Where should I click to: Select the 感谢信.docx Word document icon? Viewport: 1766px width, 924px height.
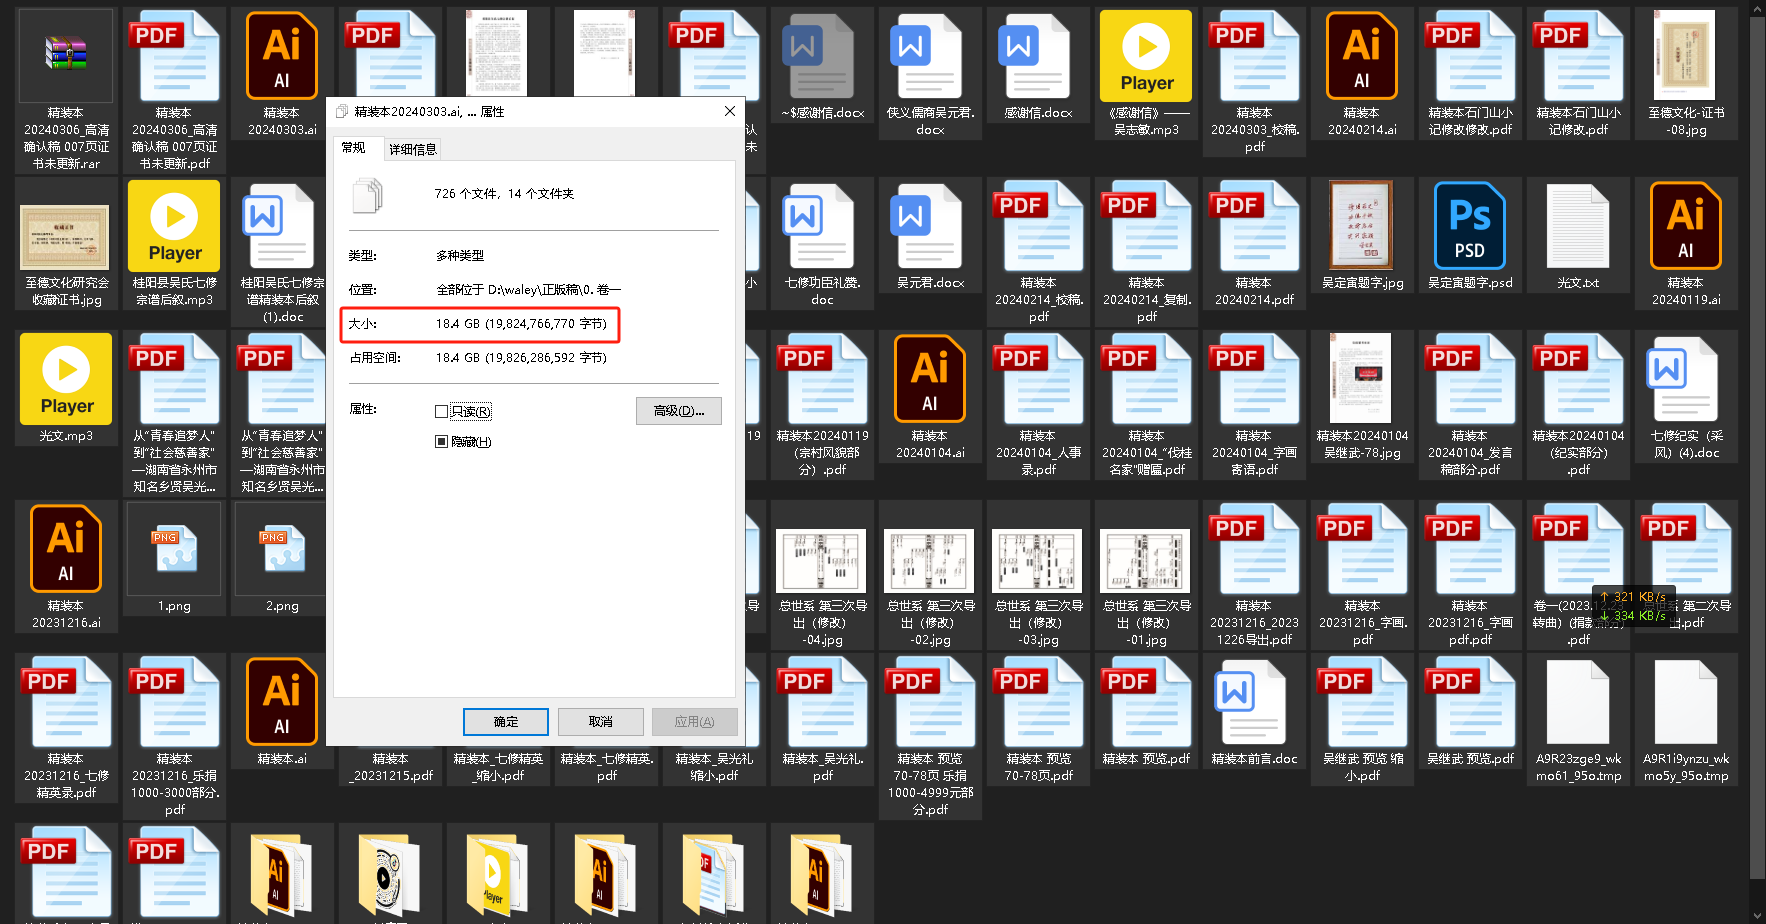coord(1037,56)
